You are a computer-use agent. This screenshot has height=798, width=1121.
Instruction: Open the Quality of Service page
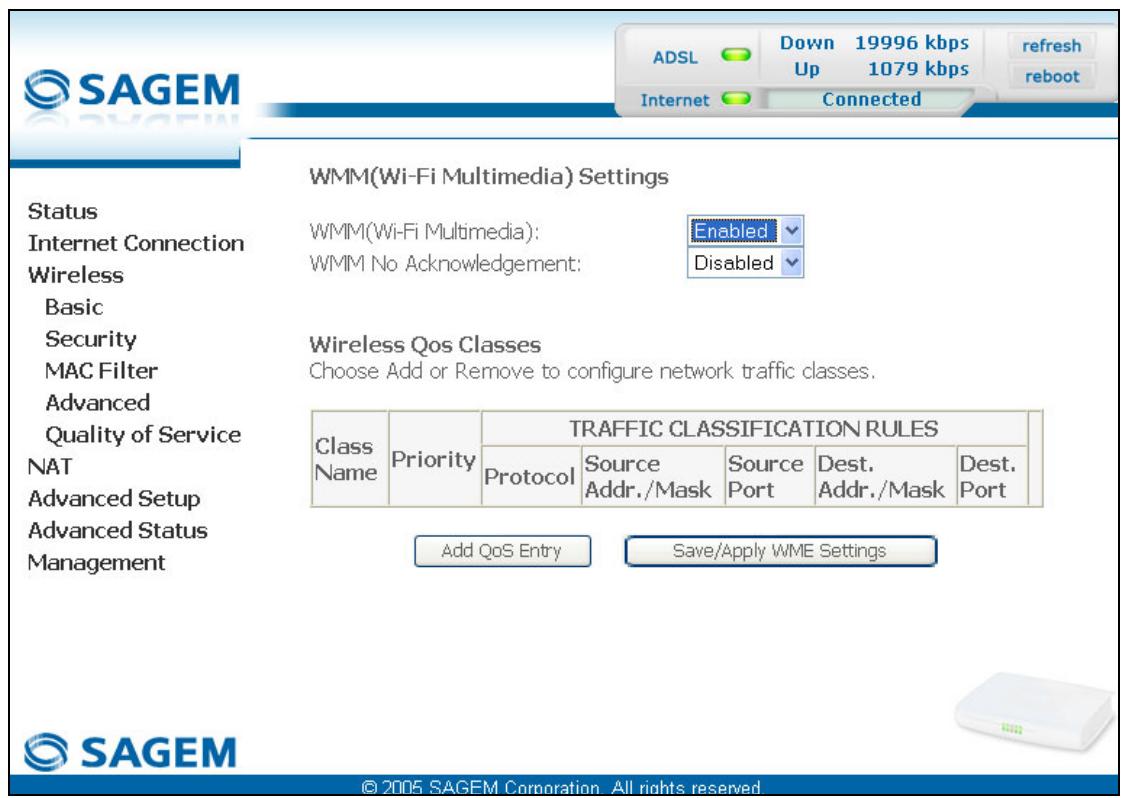click(x=142, y=435)
